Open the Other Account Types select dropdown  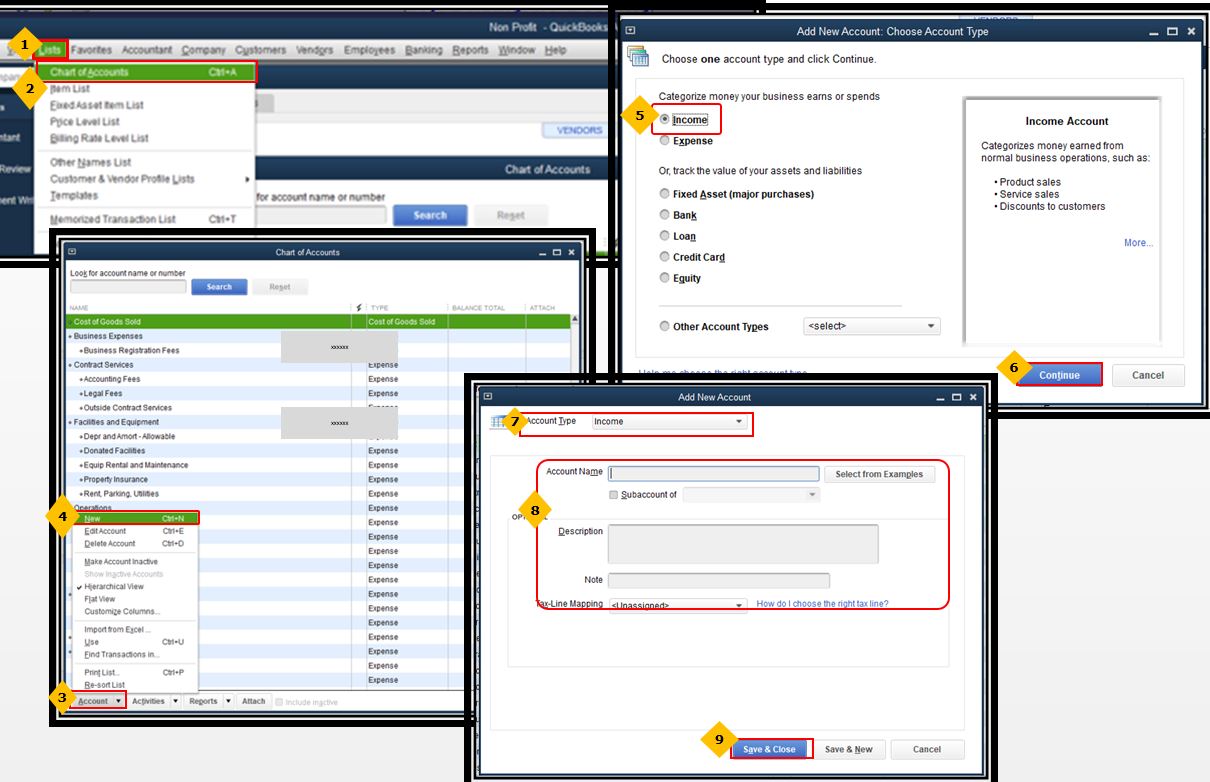point(872,326)
